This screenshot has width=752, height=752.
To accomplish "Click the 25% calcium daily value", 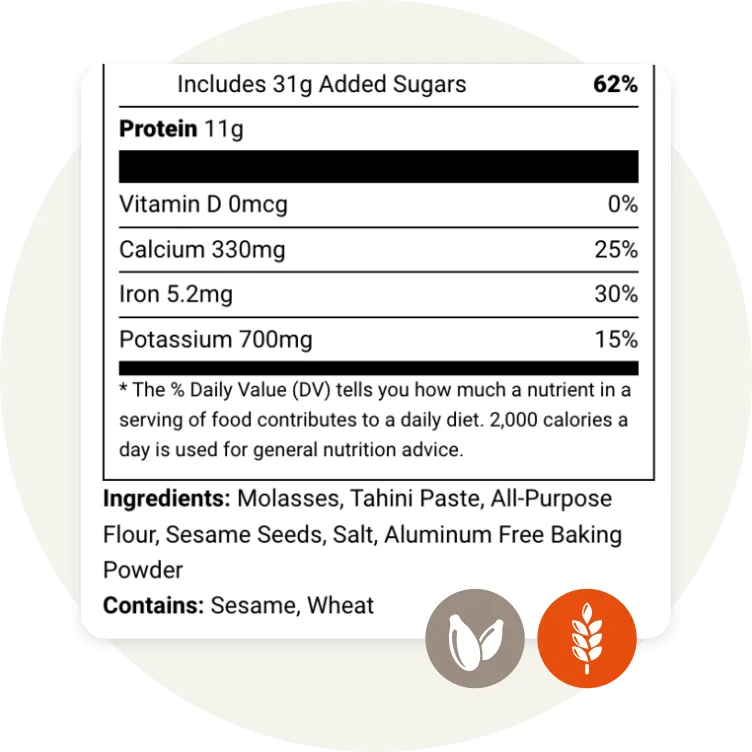I will click(615, 250).
